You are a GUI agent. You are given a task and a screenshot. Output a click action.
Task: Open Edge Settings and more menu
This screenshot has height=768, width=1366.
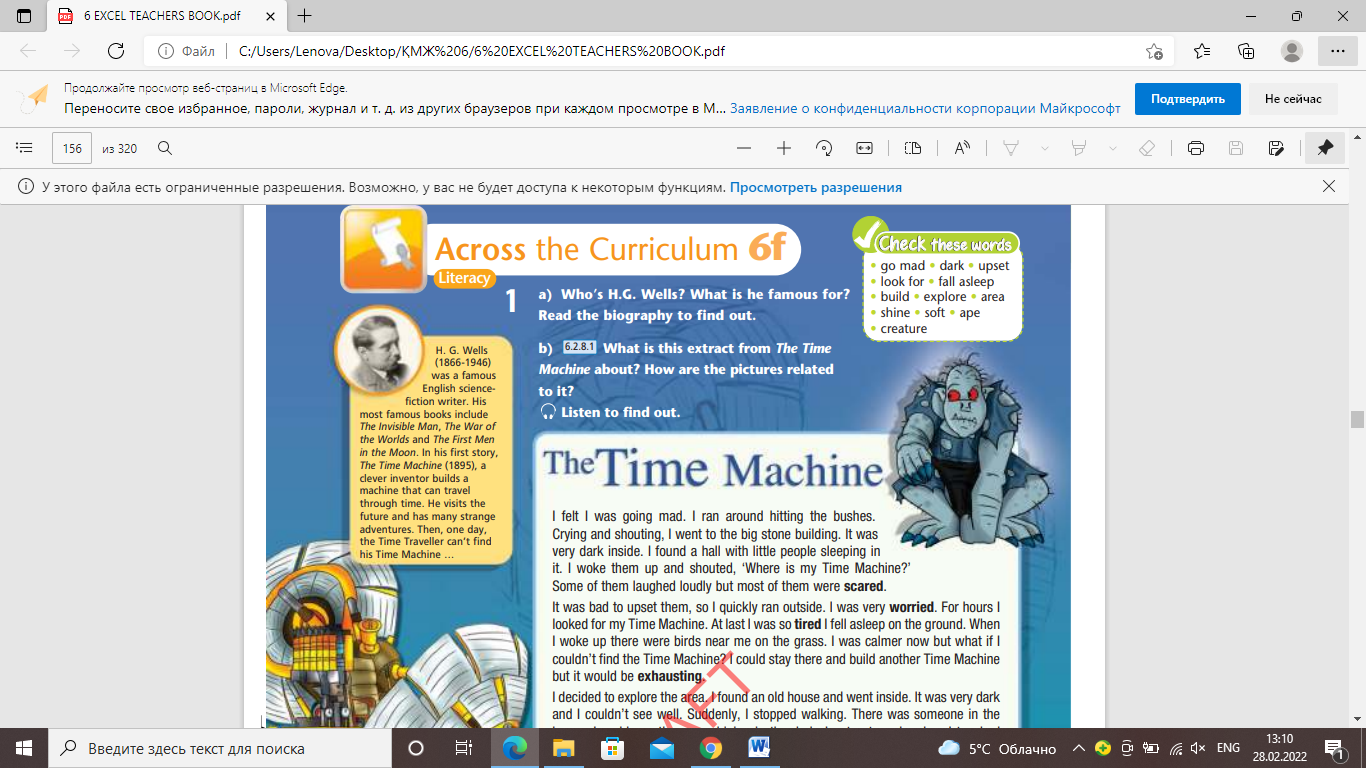[1337, 51]
